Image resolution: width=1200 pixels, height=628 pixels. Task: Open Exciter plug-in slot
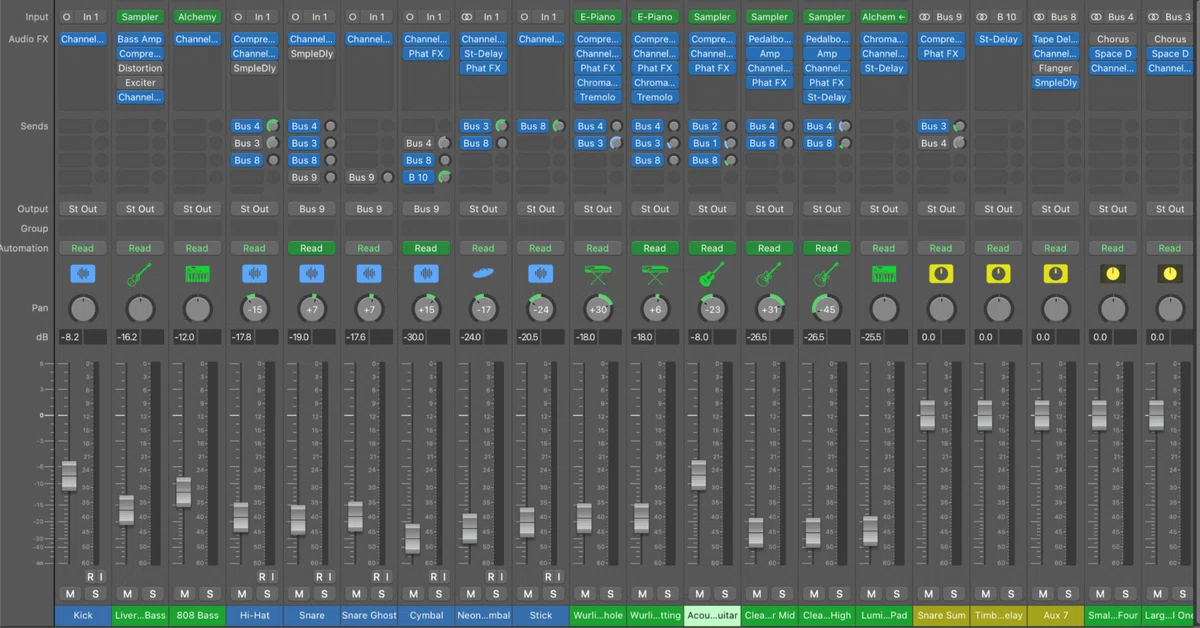point(140,83)
